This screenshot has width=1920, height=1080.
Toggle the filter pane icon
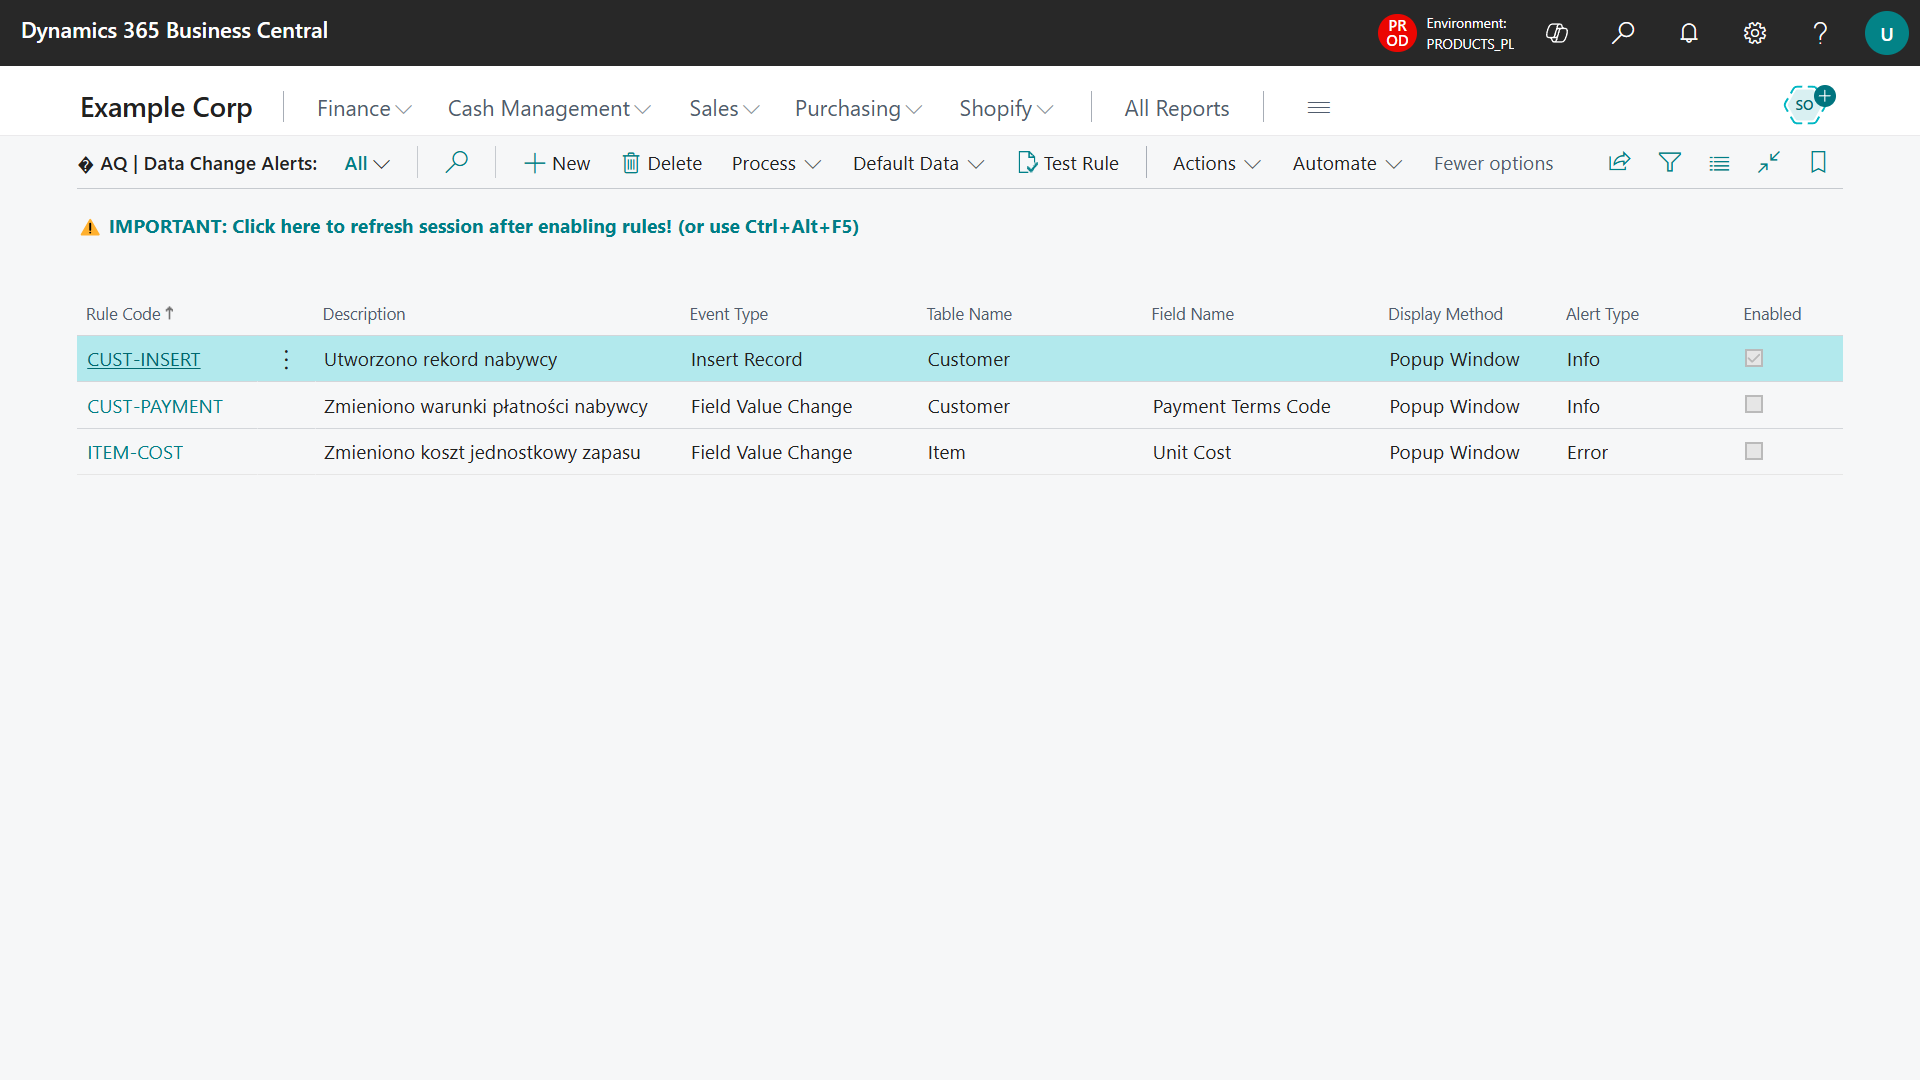1669,163
